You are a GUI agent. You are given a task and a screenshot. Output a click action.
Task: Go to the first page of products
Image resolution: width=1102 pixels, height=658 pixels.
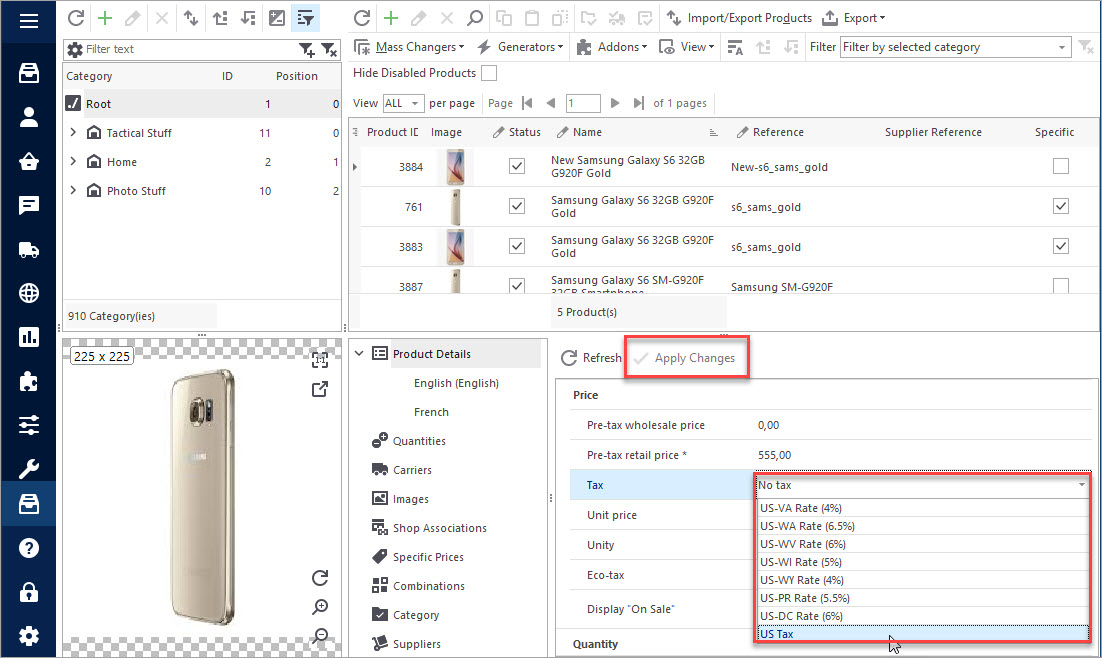coord(527,103)
